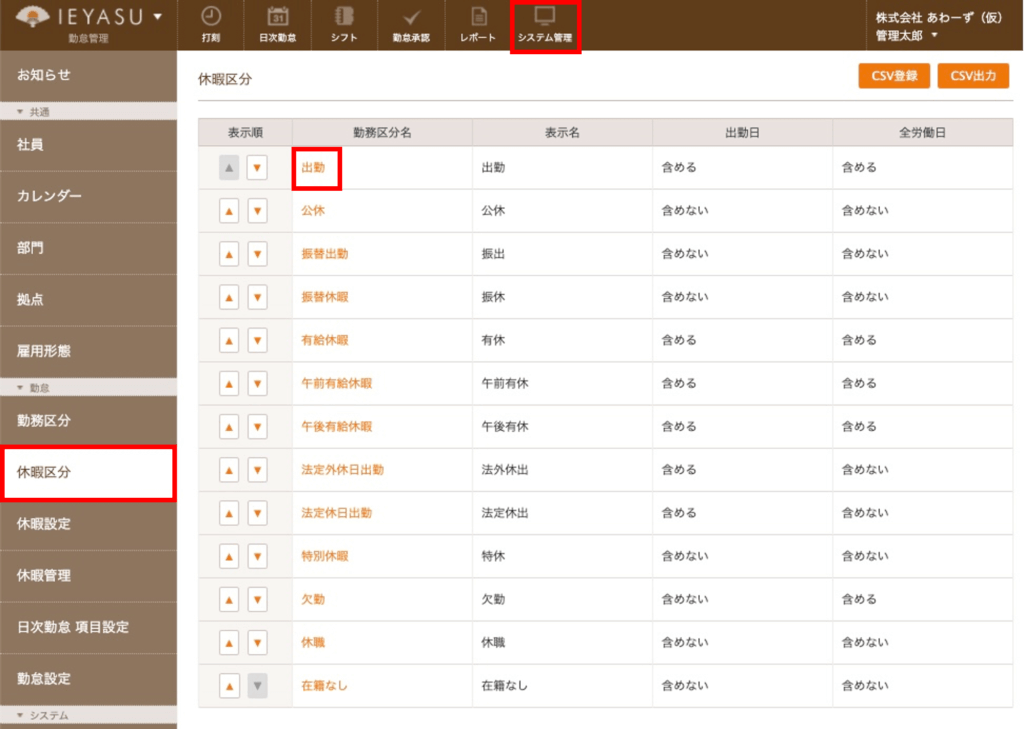Move 午後有給休暇 row down

(257, 427)
